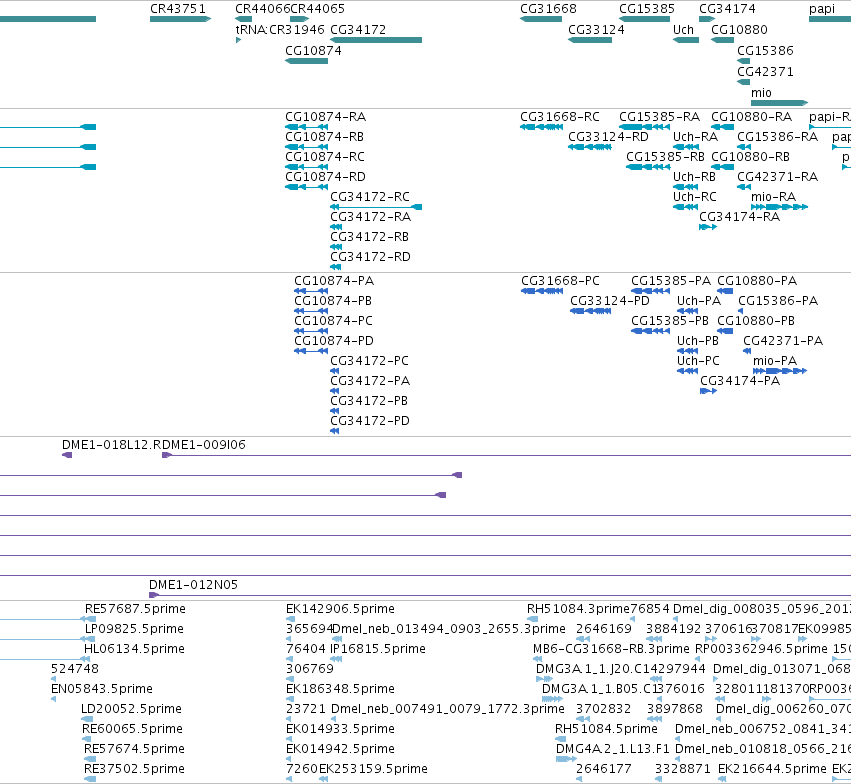Open EST MB6-CG31668-RB.3prime
Image resolution: width=851 pixels, height=784 pixels.
tap(537, 659)
